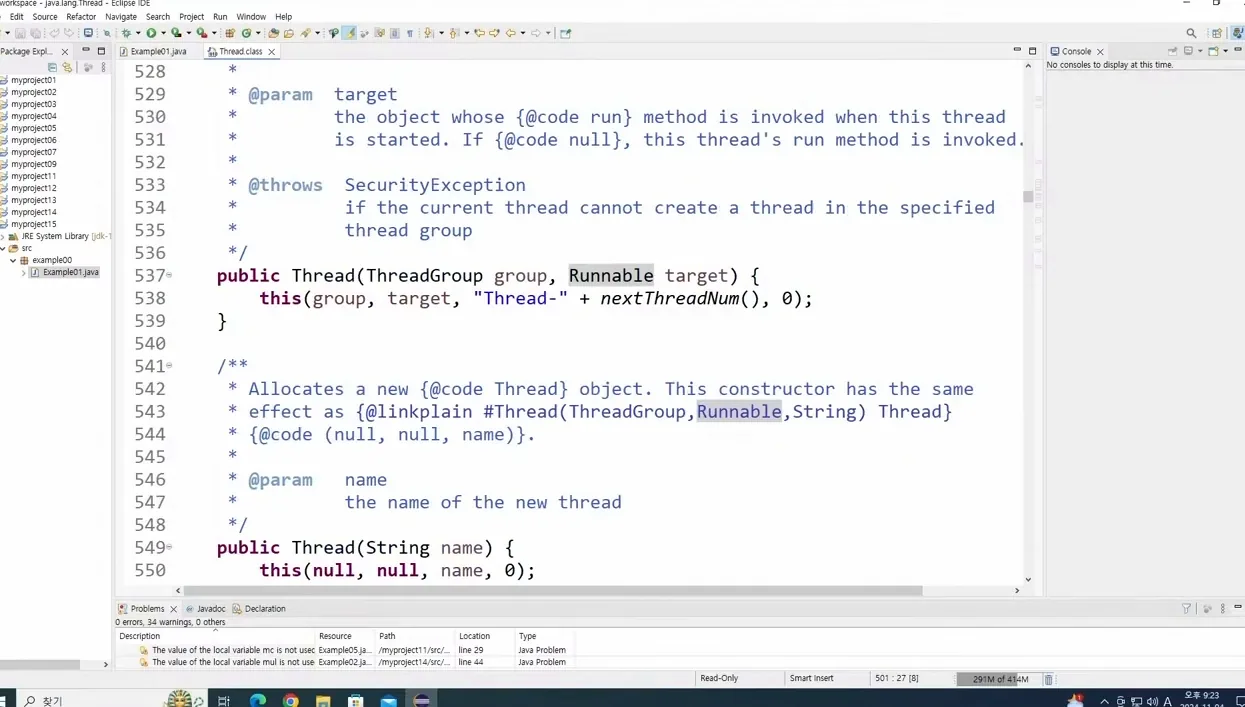The height and width of the screenshot is (707, 1245).
Task: Click the Last Edit Location icon
Action: point(480,33)
